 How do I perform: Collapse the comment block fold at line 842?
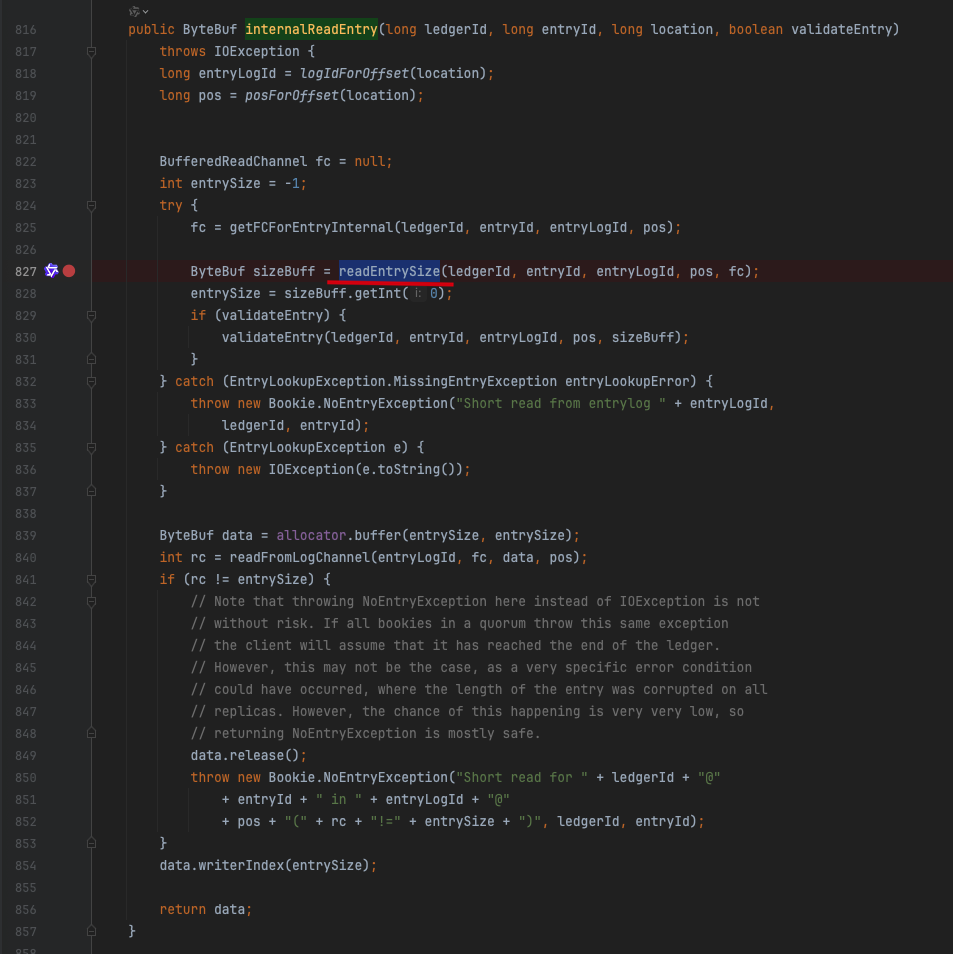[x=91, y=602]
